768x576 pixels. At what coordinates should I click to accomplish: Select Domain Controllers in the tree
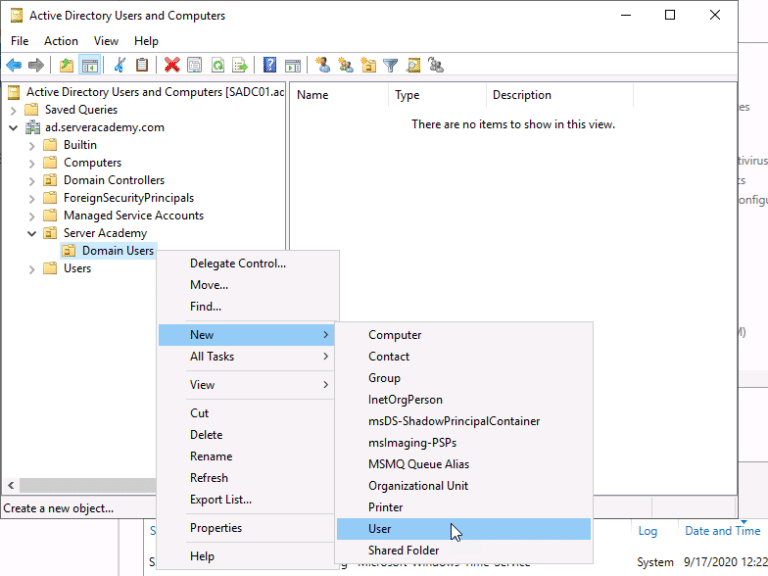coord(113,180)
